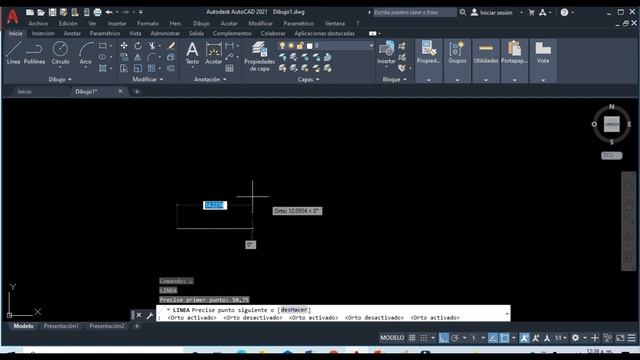Activate the Stretch tool

(x=124, y=68)
